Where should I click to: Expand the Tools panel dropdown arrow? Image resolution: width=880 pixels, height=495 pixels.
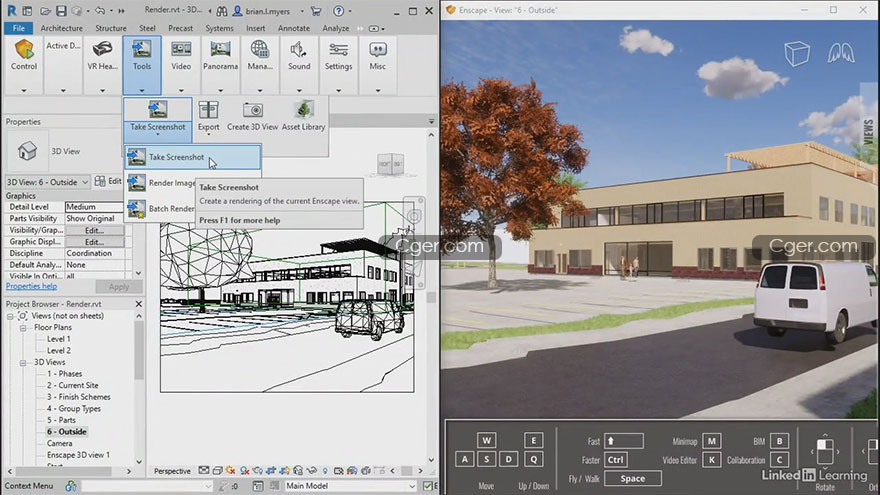tap(142, 90)
